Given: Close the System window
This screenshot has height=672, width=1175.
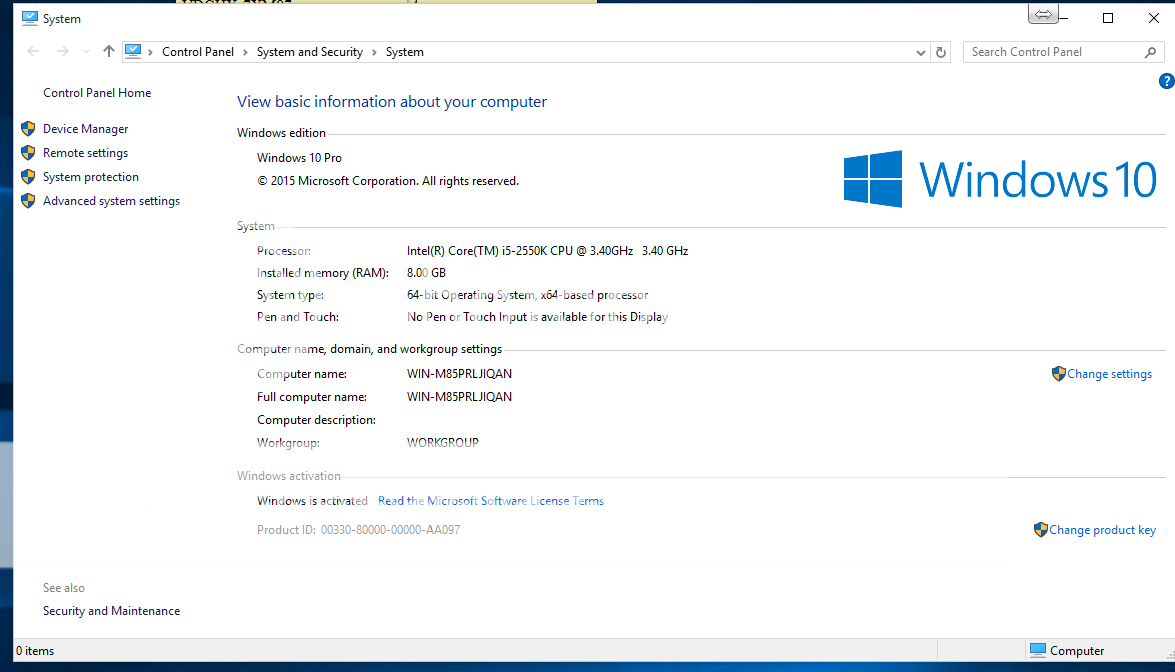Looking at the screenshot, I should coord(1154,18).
